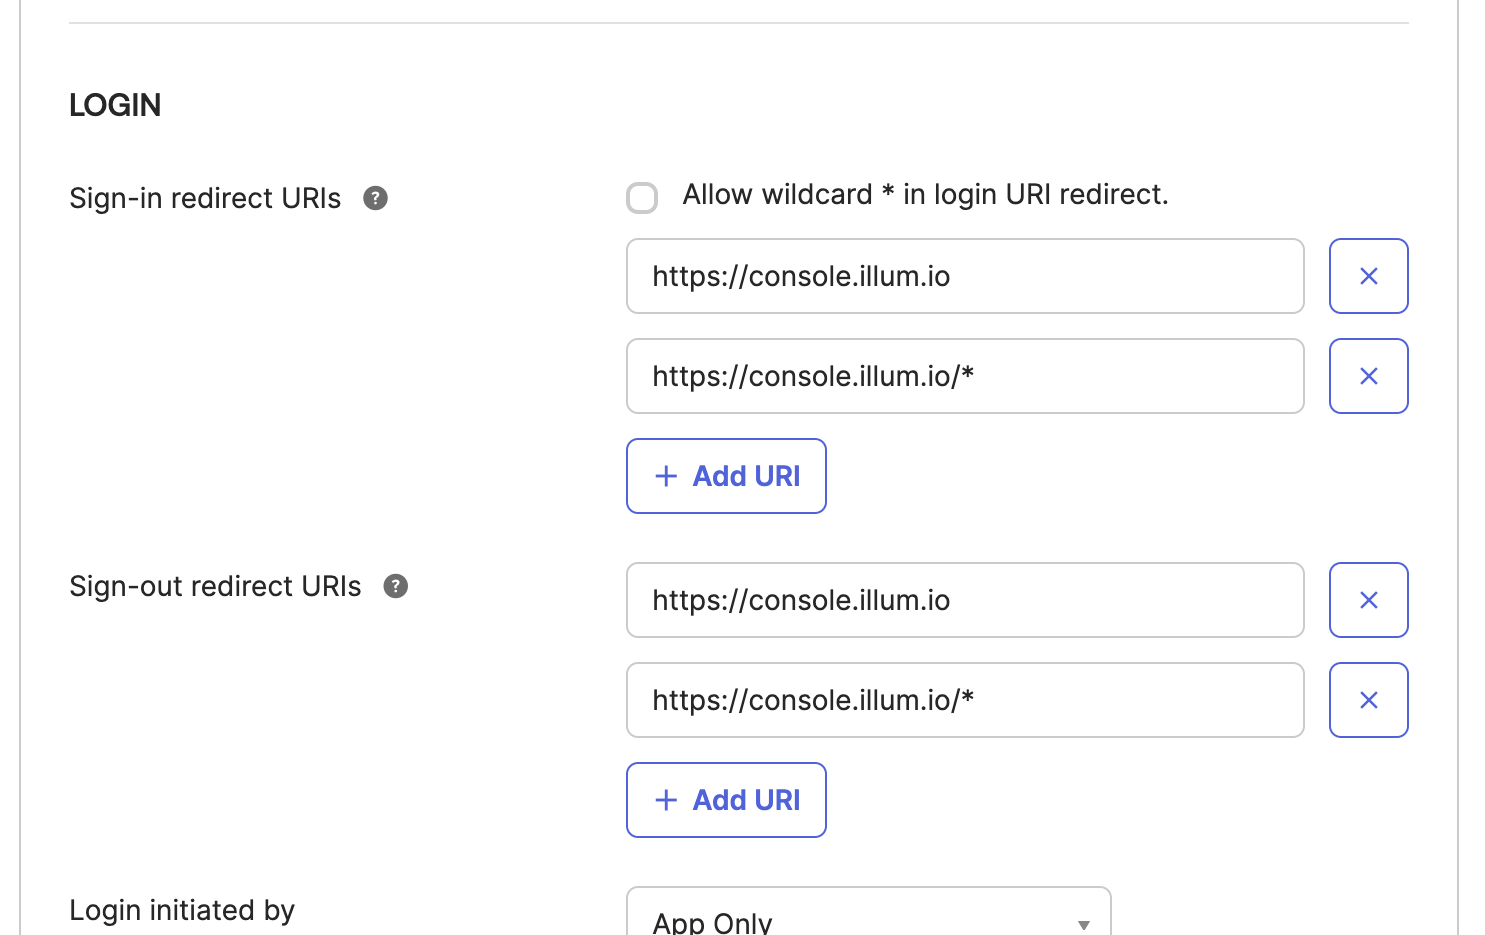Add URI under Sign-in redirect URIs
This screenshot has height=935, width=1485.
point(726,476)
